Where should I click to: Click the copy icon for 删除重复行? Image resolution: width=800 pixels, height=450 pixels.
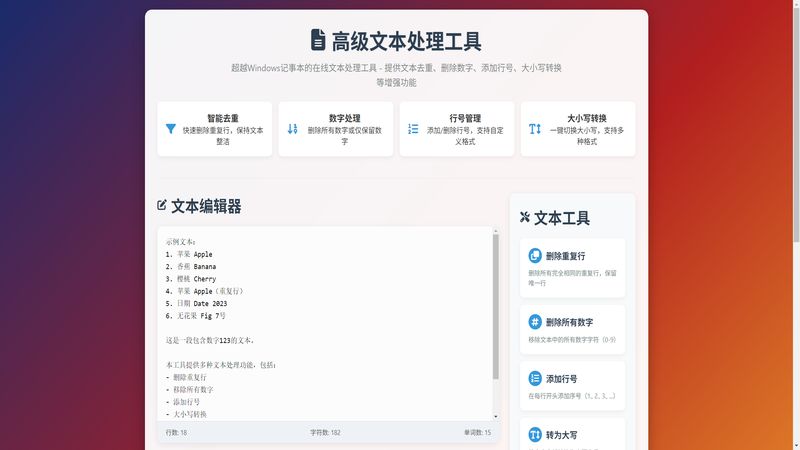coord(535,255)
